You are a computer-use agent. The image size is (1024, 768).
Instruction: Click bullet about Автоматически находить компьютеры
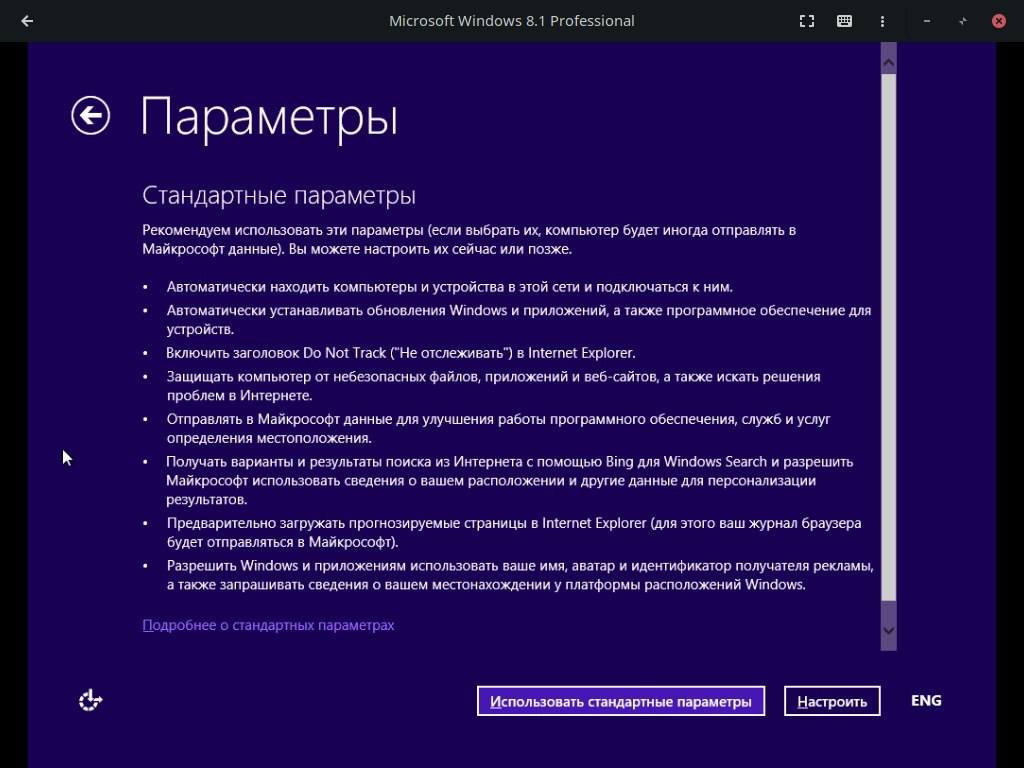pos(449,287)
